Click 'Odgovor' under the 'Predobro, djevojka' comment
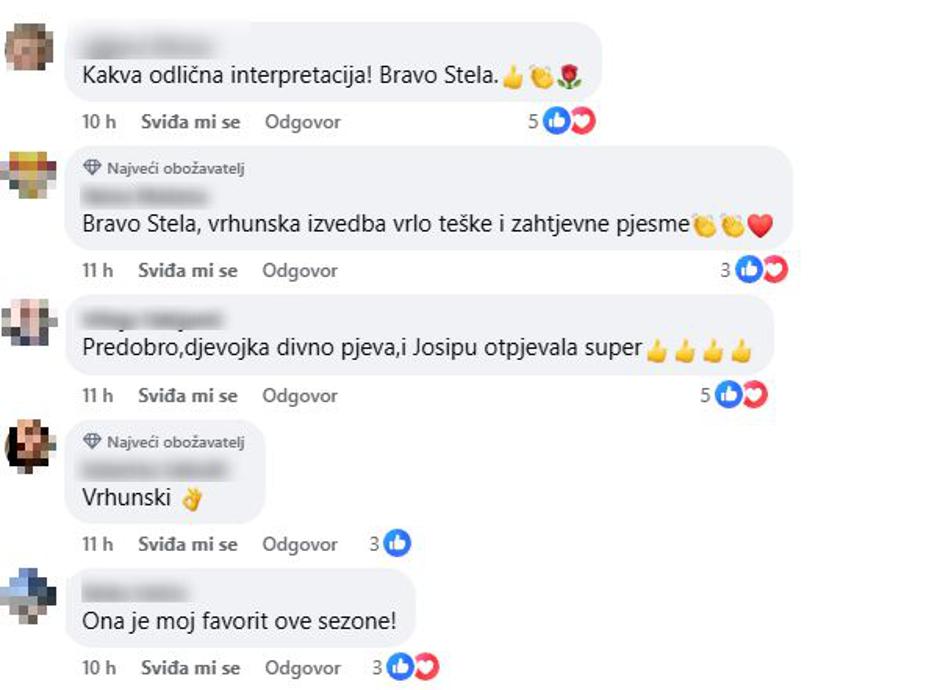The width and height of the screenshot is (940, 690). (300, 396)
